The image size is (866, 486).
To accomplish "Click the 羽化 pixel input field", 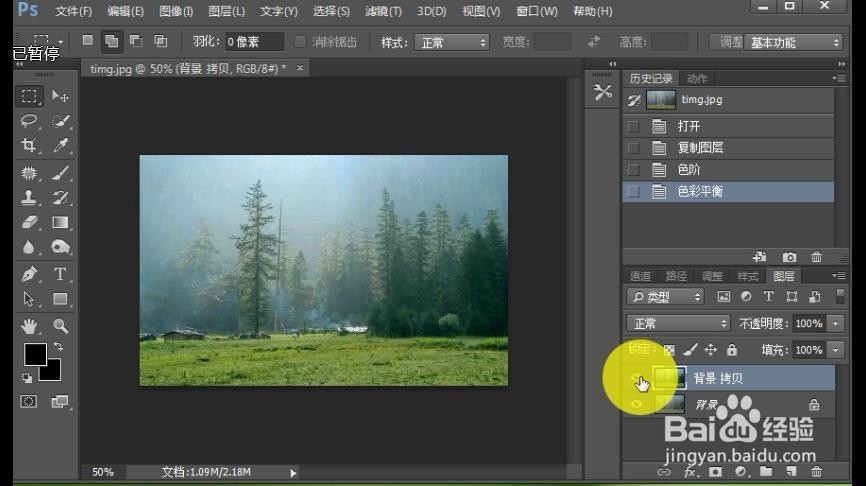I will tap(255, 42).
